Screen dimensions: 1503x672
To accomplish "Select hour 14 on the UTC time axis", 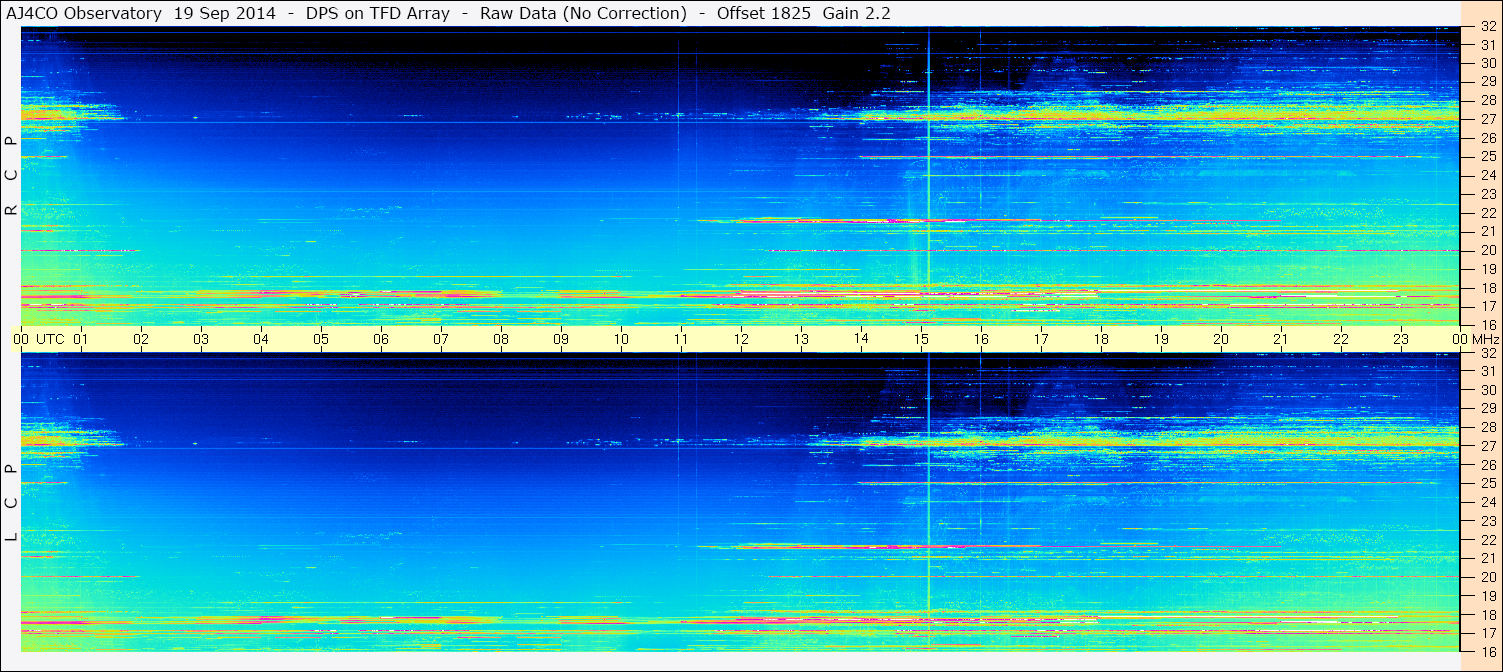I will click(861, 339).
